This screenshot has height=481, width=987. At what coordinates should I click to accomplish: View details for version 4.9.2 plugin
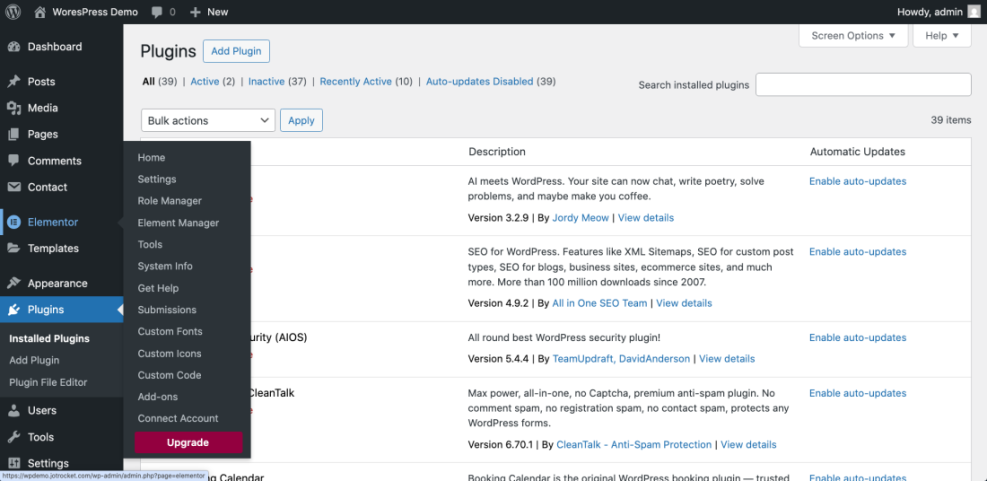pos(684,303)
